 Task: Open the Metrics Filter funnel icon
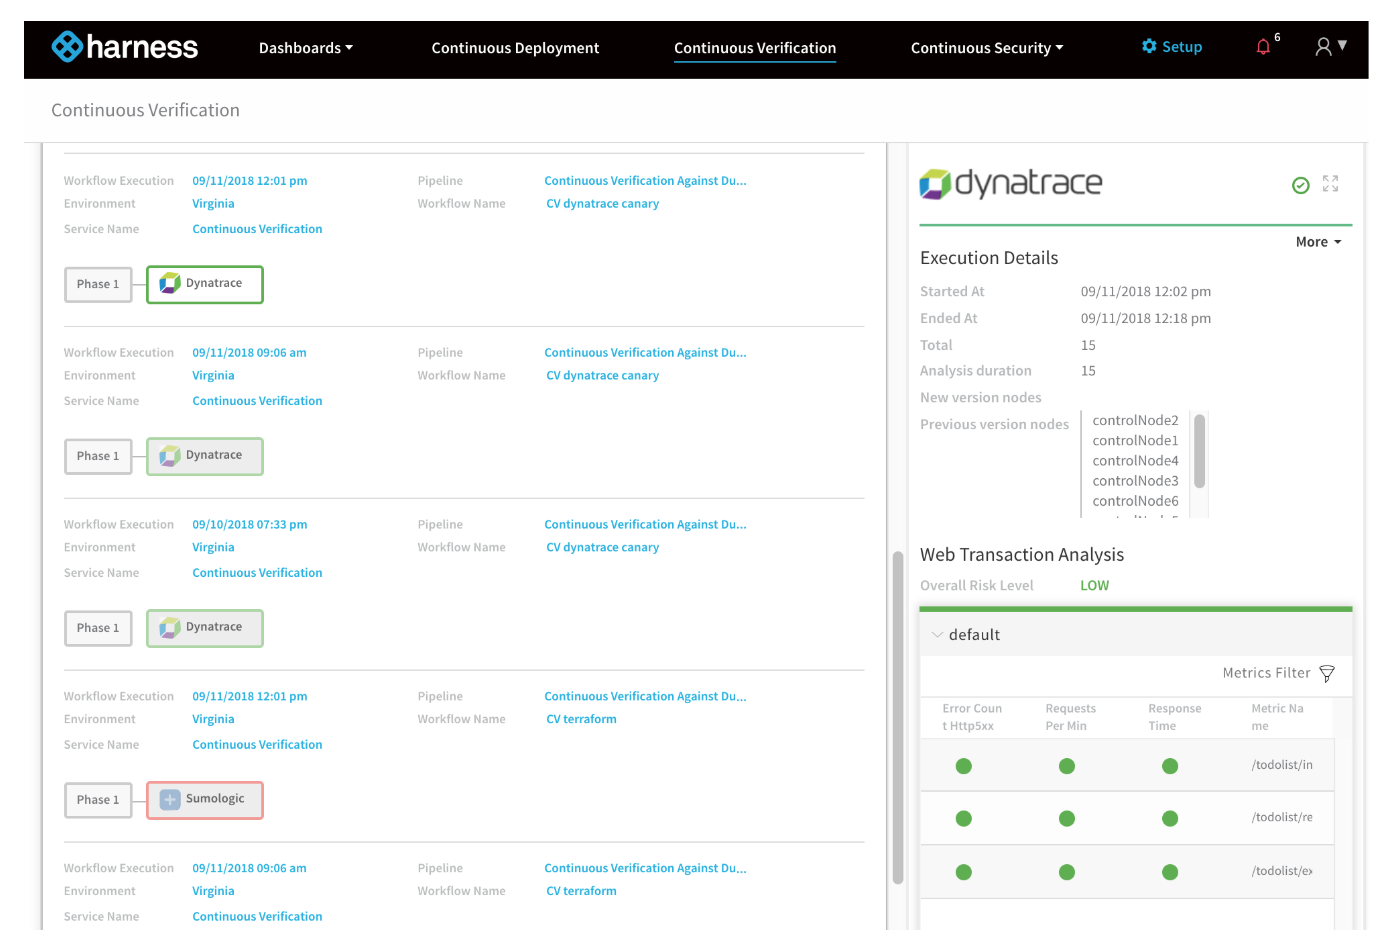tap(1327, 674)
